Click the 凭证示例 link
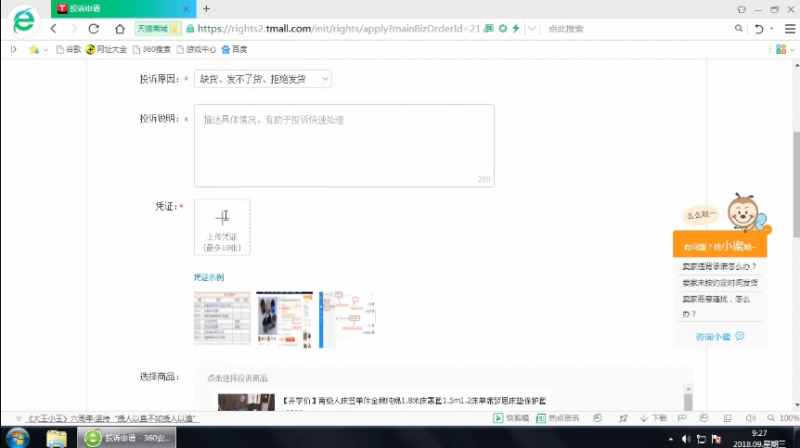800x448 pixels. [209, 277]
